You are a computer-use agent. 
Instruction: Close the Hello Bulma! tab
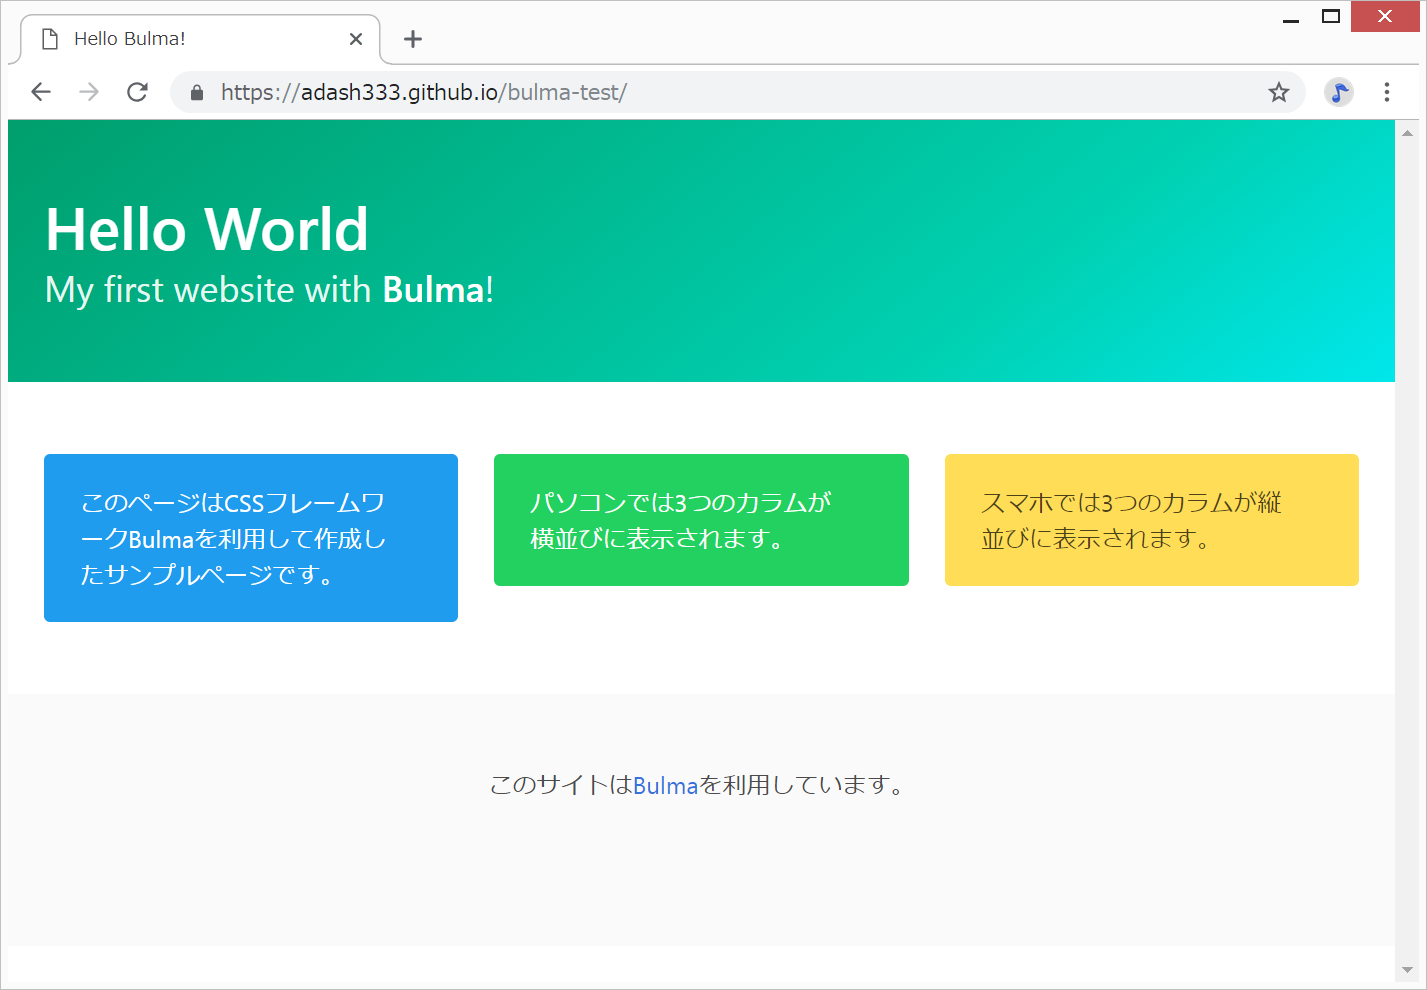tap(356, 39)
